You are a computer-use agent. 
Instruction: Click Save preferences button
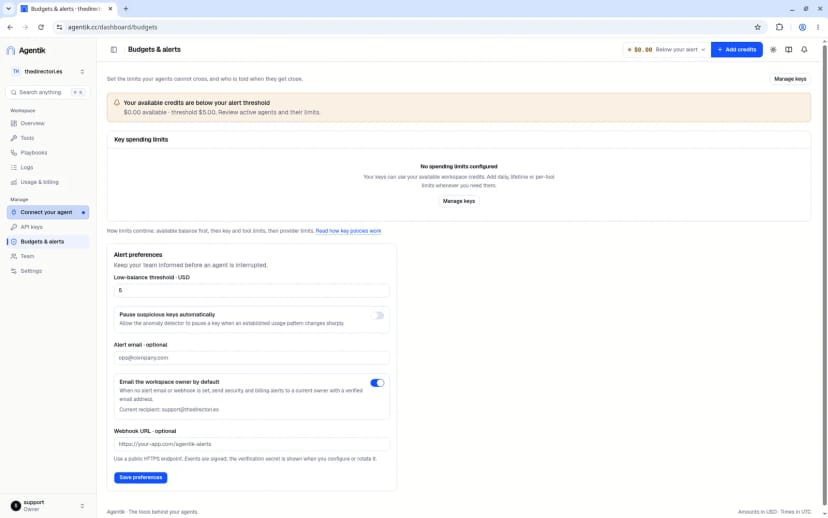pos(140,477)
